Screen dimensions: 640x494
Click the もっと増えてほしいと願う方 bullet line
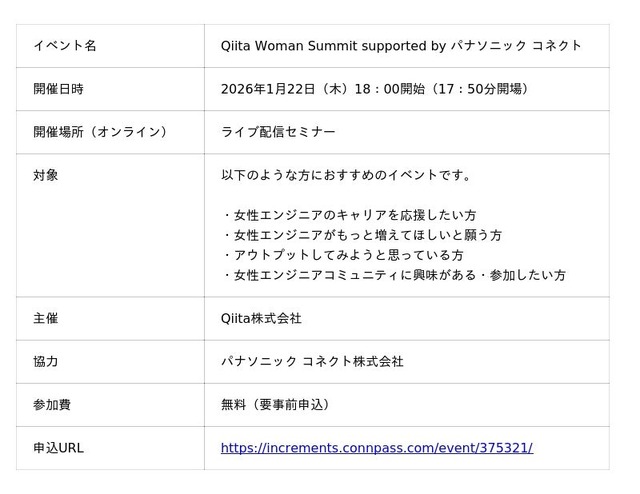click(x=361, y=235)
